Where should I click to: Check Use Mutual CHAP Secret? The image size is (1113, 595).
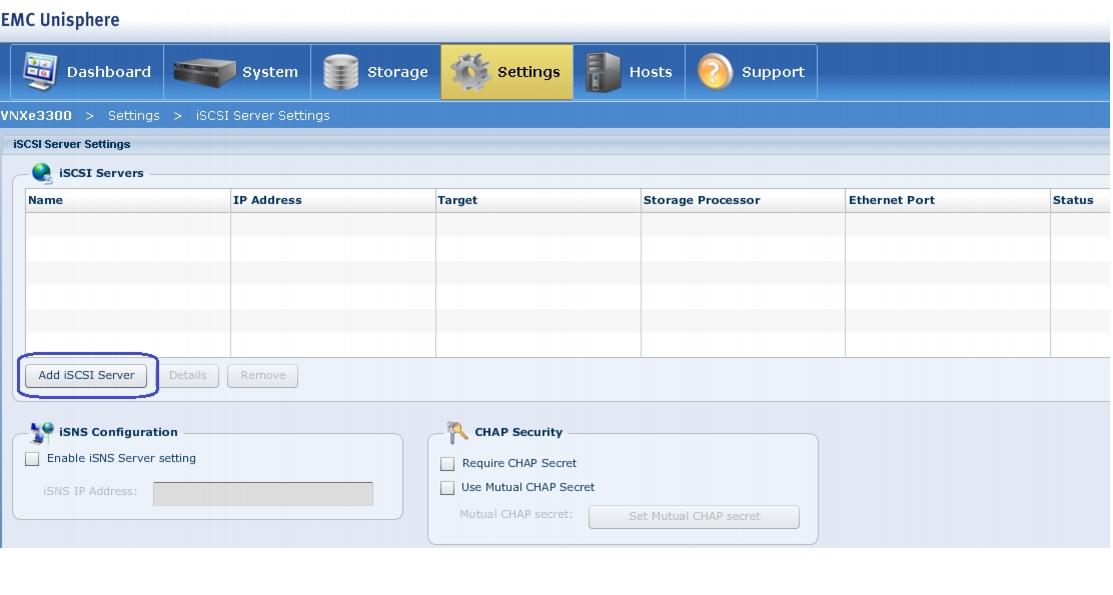[x=447, y=488]
